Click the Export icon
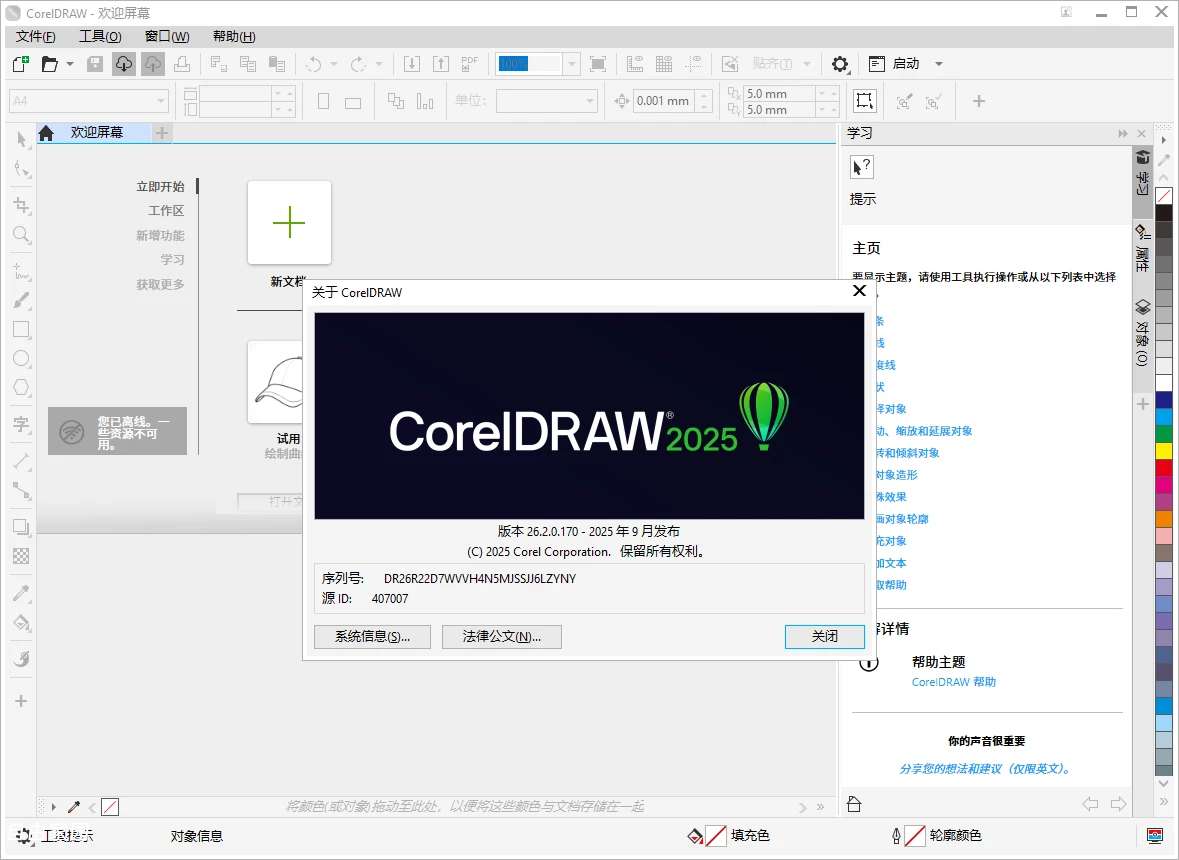The image size is (1179, 860). click(441, 64)
